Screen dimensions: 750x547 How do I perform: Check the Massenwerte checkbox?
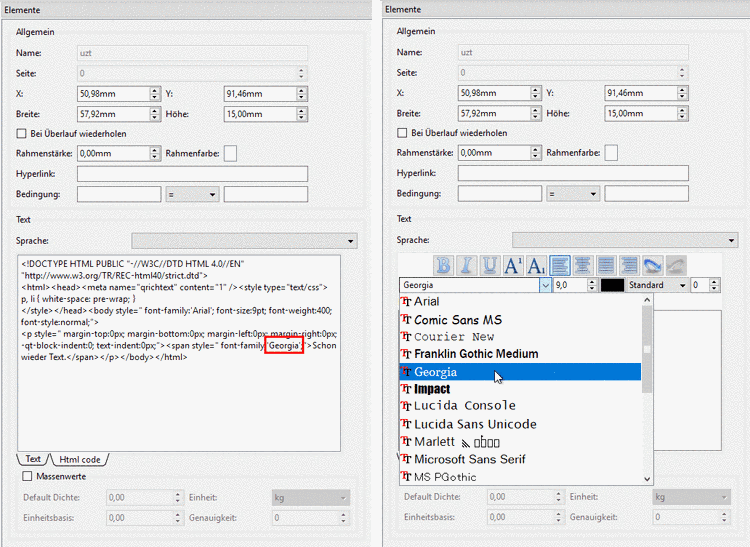pos(27,476)
